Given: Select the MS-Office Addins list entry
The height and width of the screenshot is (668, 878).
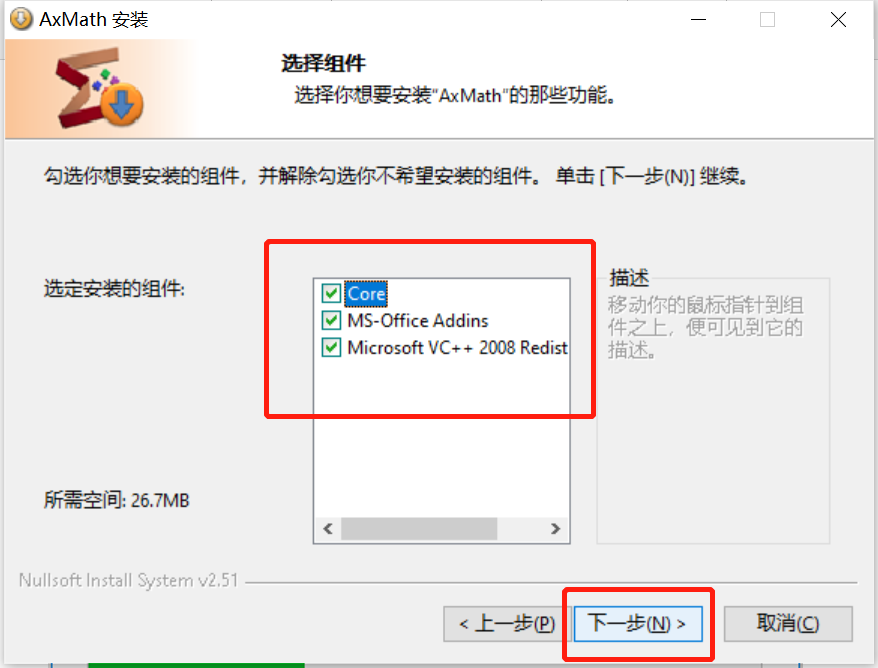Looking at the screenshot, I should pyautogui.click(x=418, y=320).
